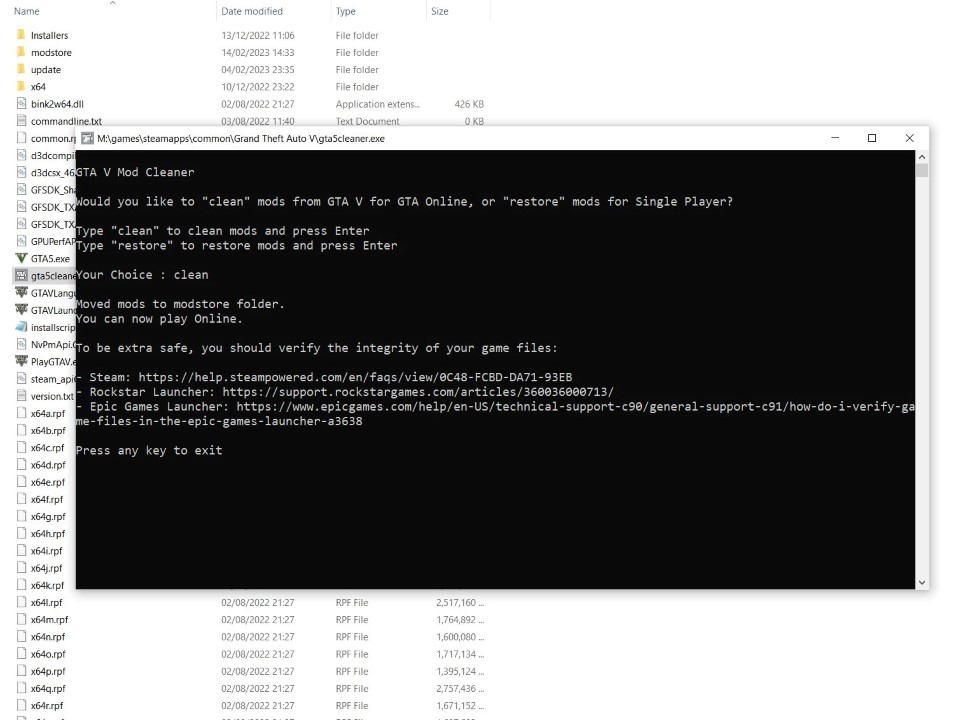
Task: Select the x64 folder icon
Action: [21, 86]
